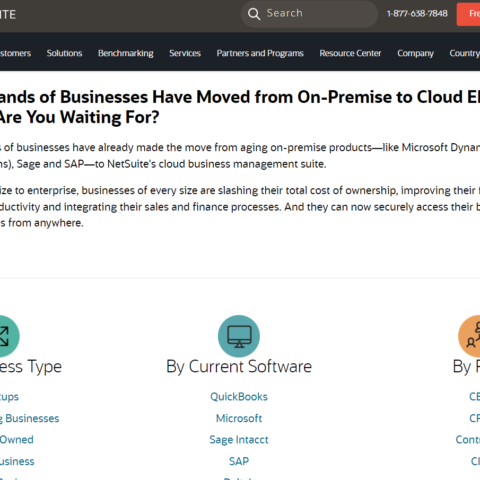Follow the SAP link
The height and width of the screenshot is (480, 480).
(x=239, y=461)
